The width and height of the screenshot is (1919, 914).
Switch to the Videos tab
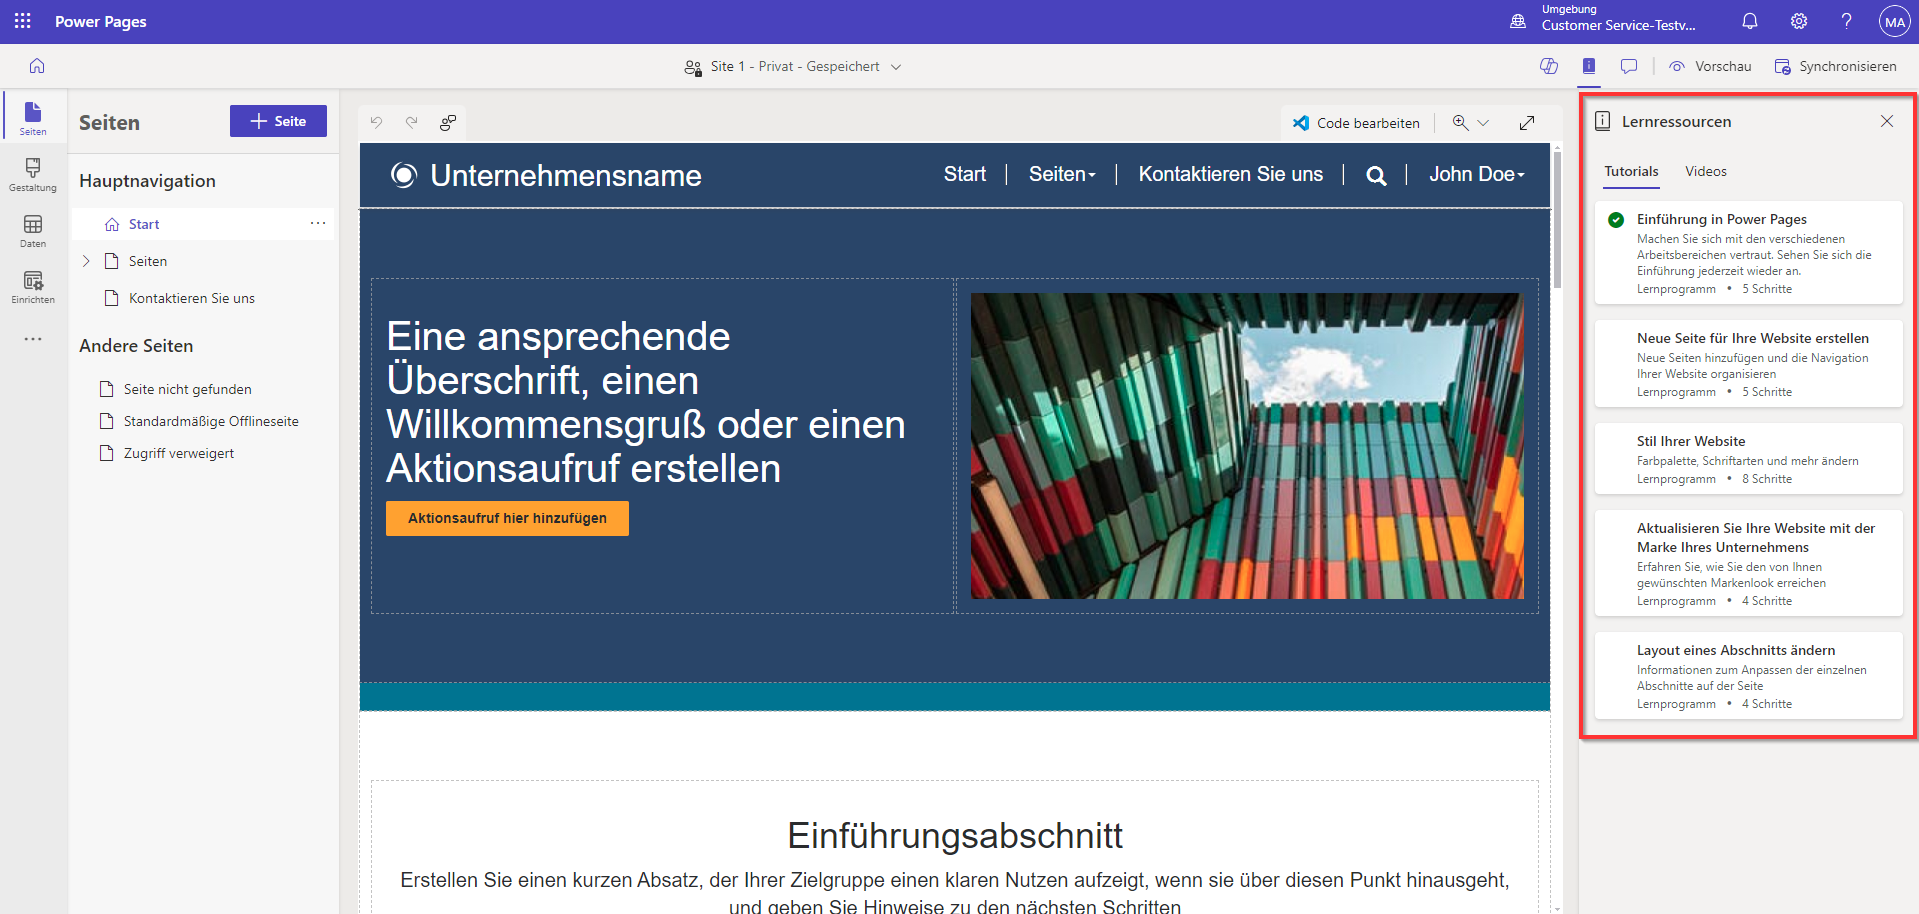(x=1706, y=171)
